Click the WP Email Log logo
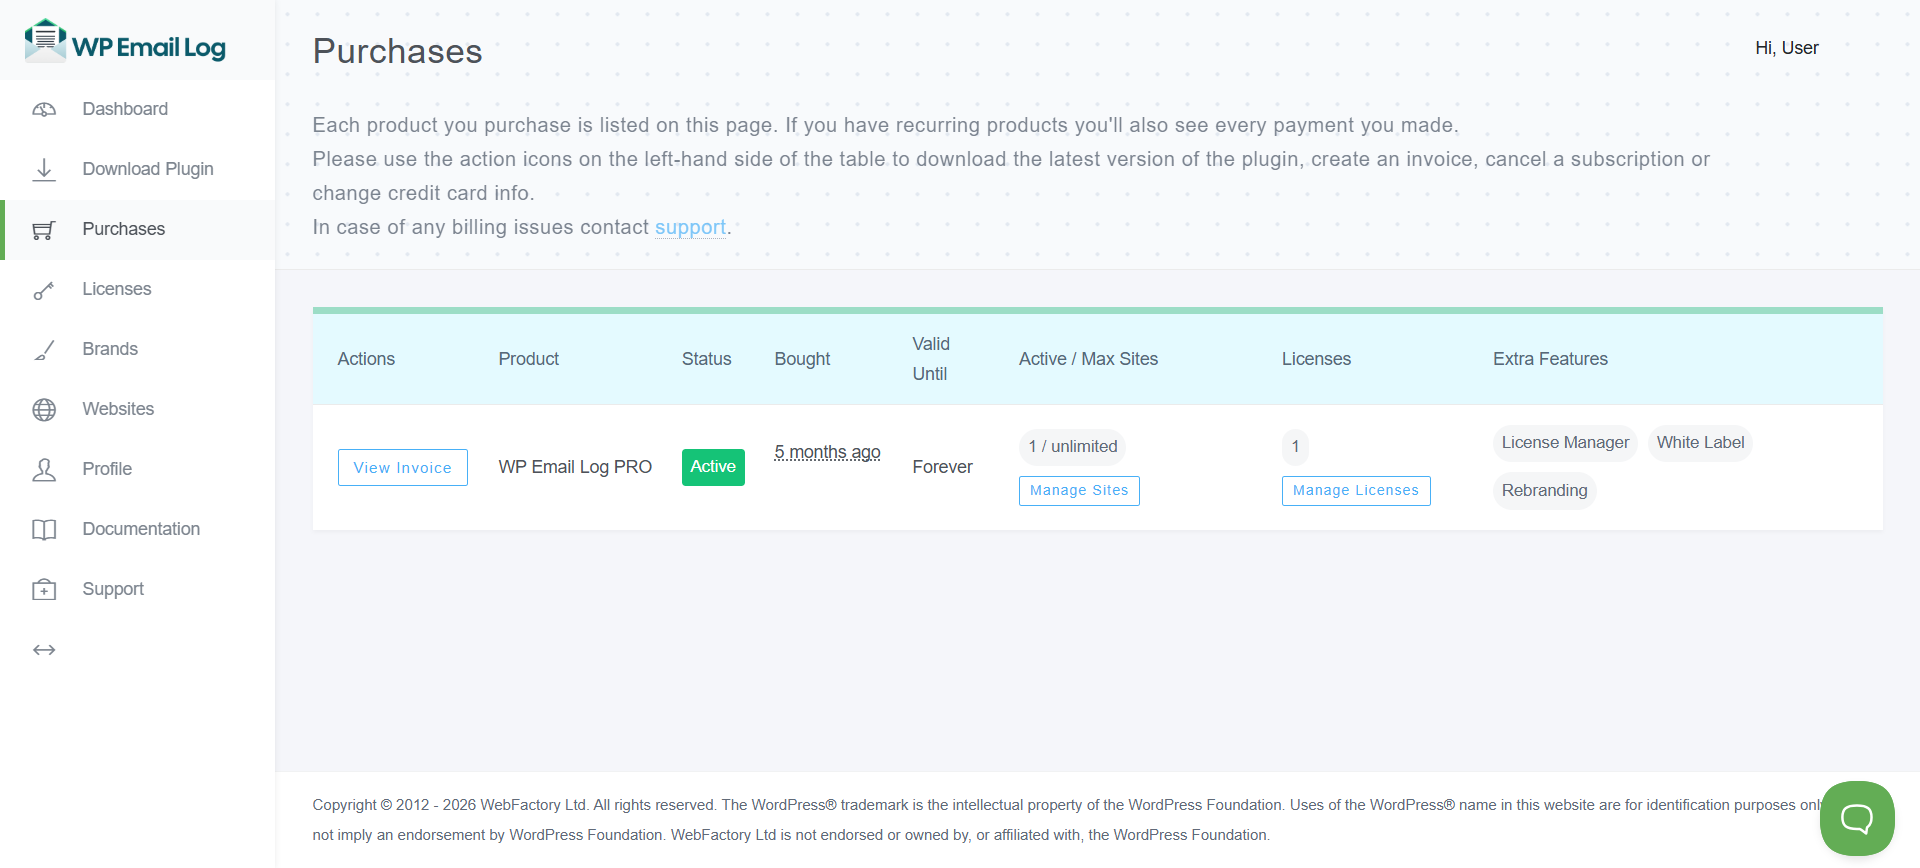1920x868 pixels. pos(125,42)
